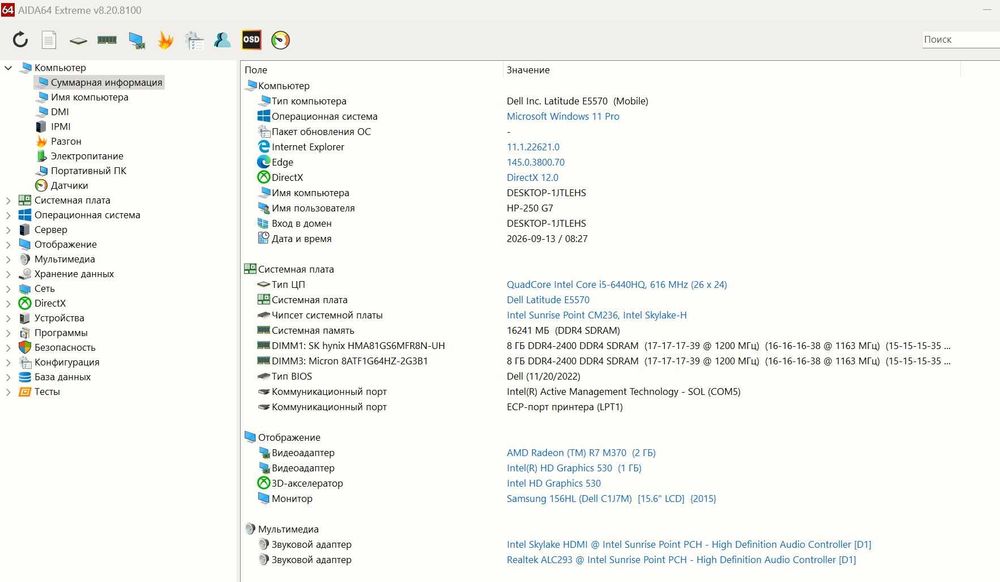Launch the system stability test flame icon
1000x582 pixels.
[x=165, y=40]
